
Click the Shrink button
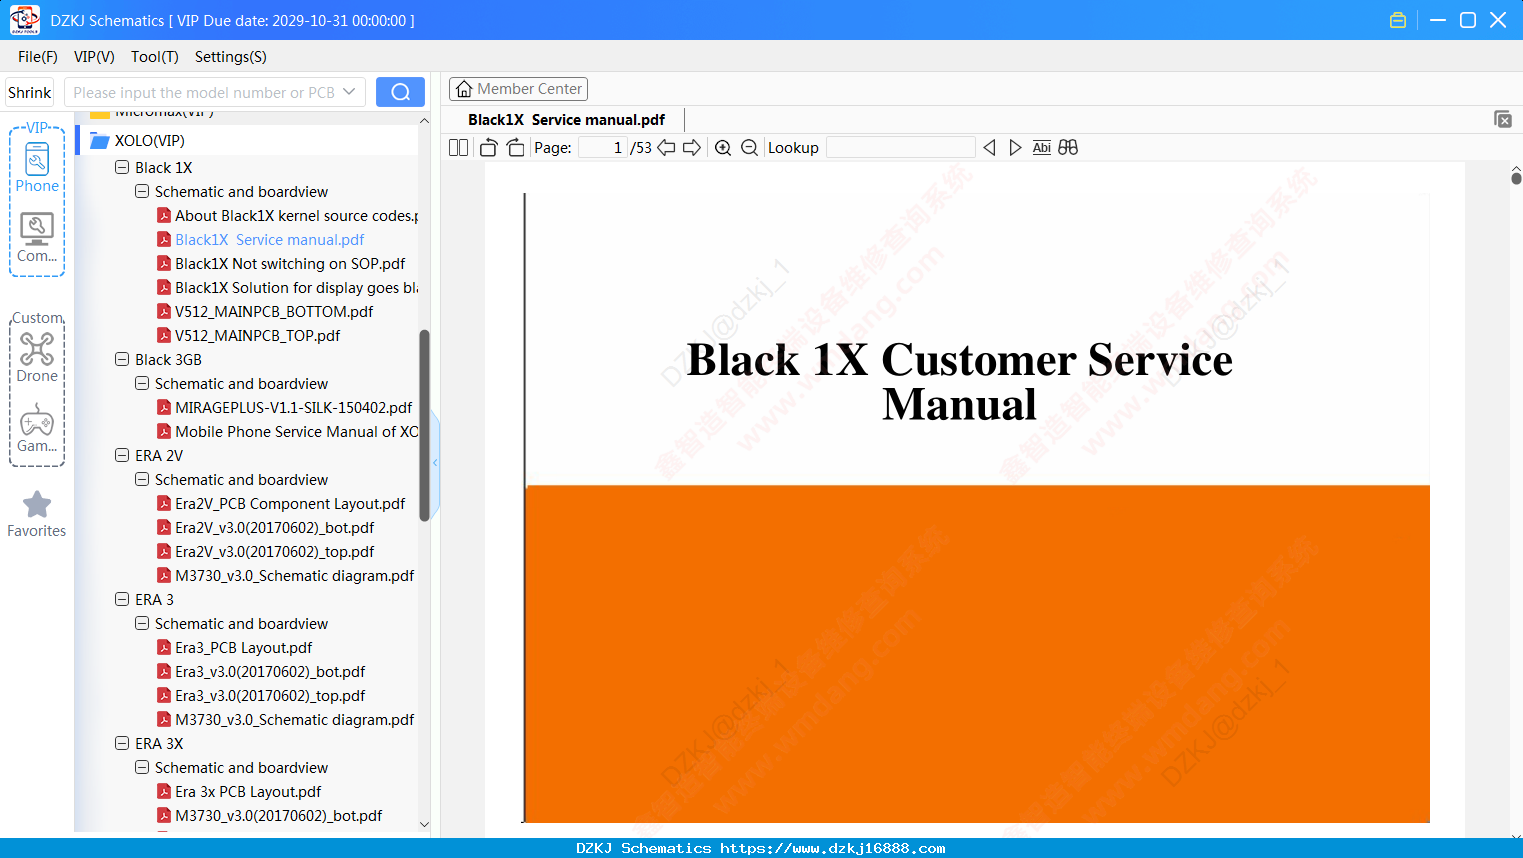(30, 92)
